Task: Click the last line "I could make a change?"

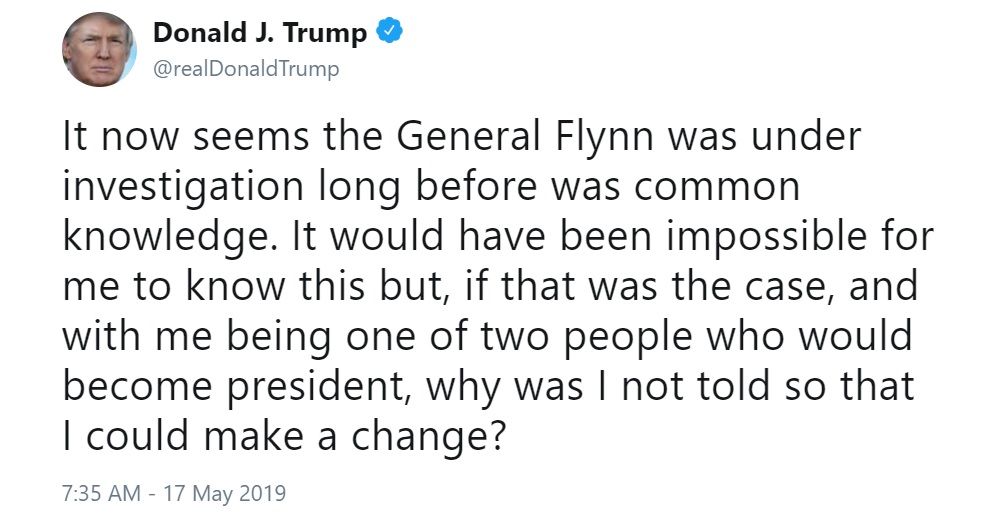Action: point(284,436)
